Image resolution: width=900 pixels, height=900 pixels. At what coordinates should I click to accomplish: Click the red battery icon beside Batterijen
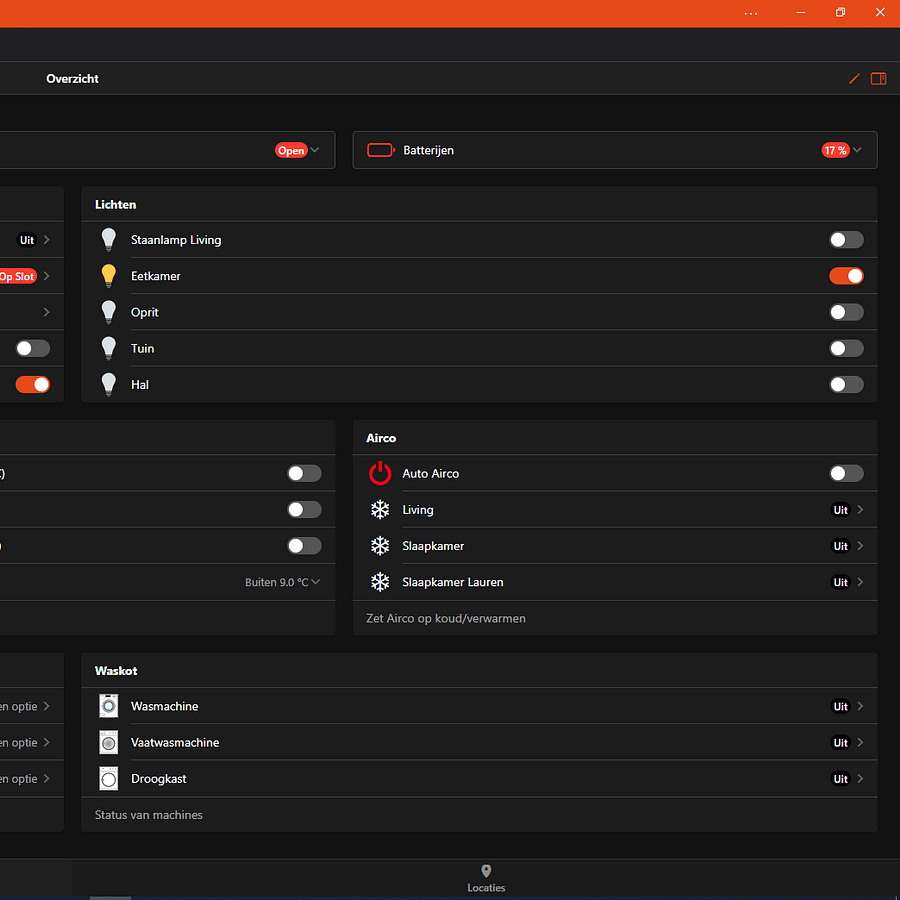click(x=380, y=150)
